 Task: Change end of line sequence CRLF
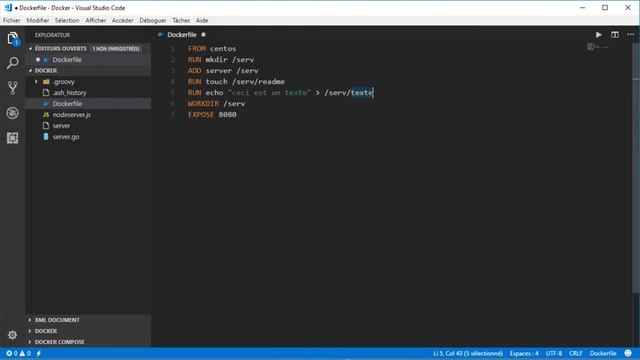coord(576,353)
